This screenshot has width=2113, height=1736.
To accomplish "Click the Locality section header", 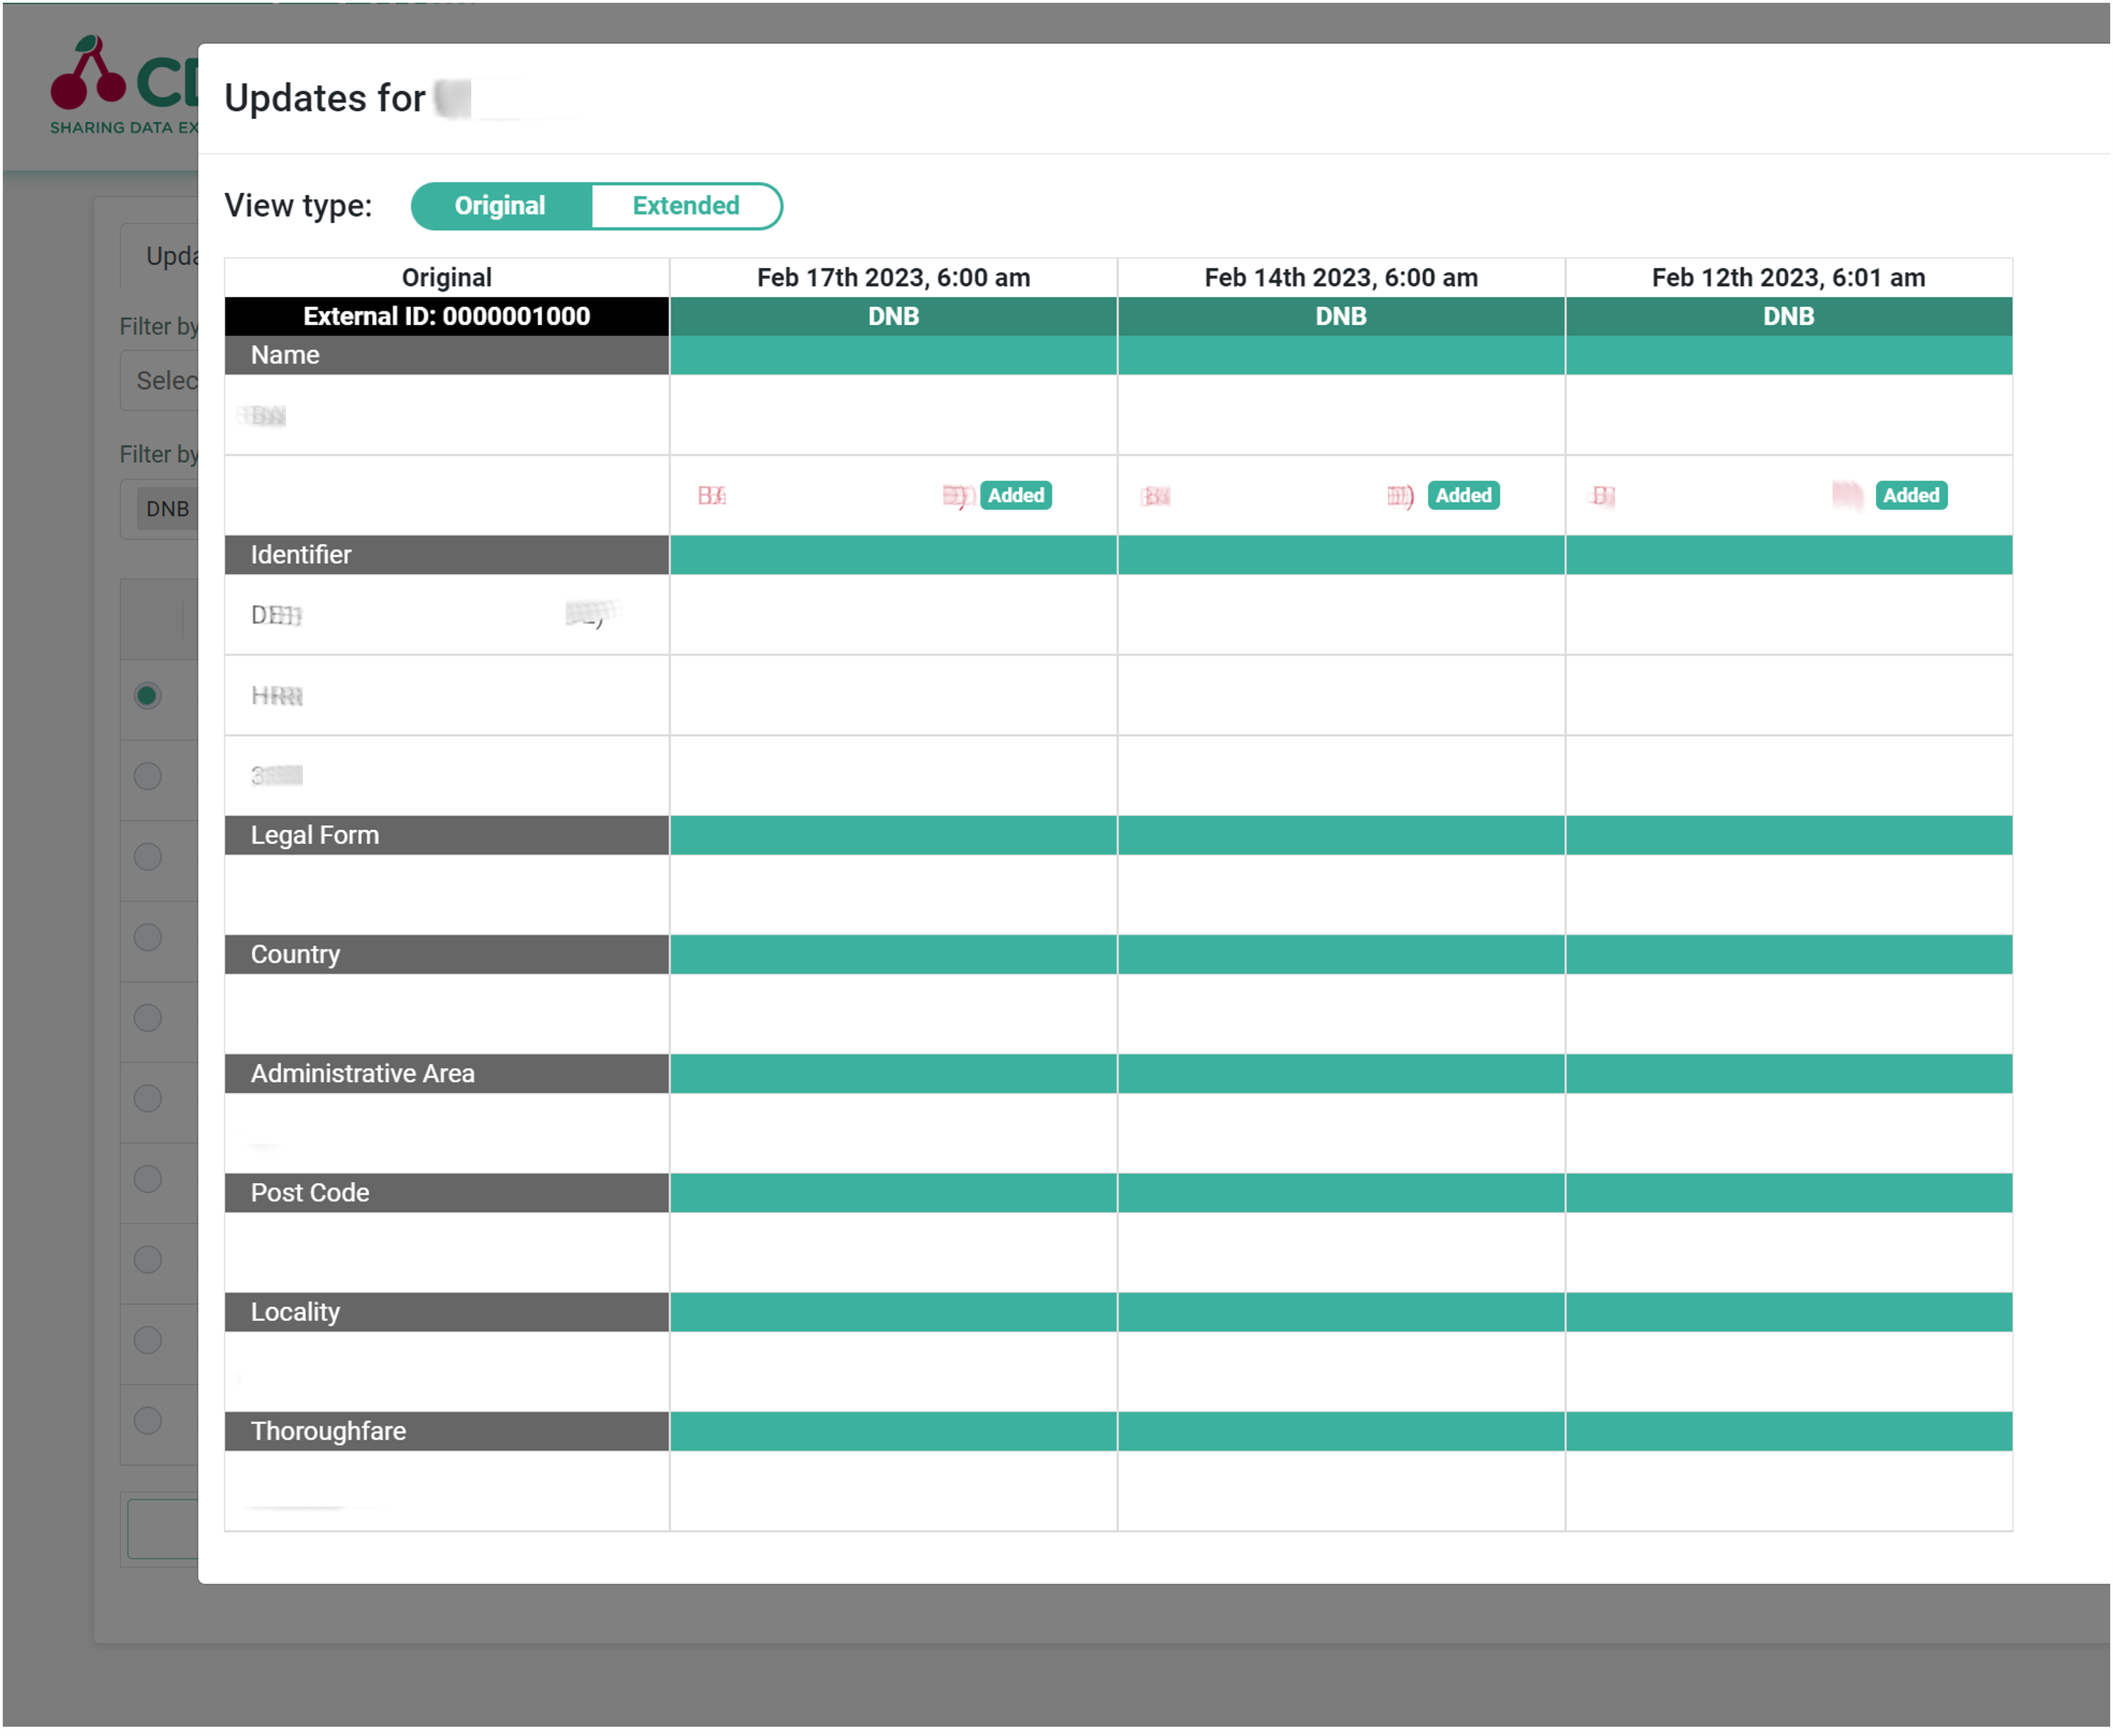I will pos(447,1313).
